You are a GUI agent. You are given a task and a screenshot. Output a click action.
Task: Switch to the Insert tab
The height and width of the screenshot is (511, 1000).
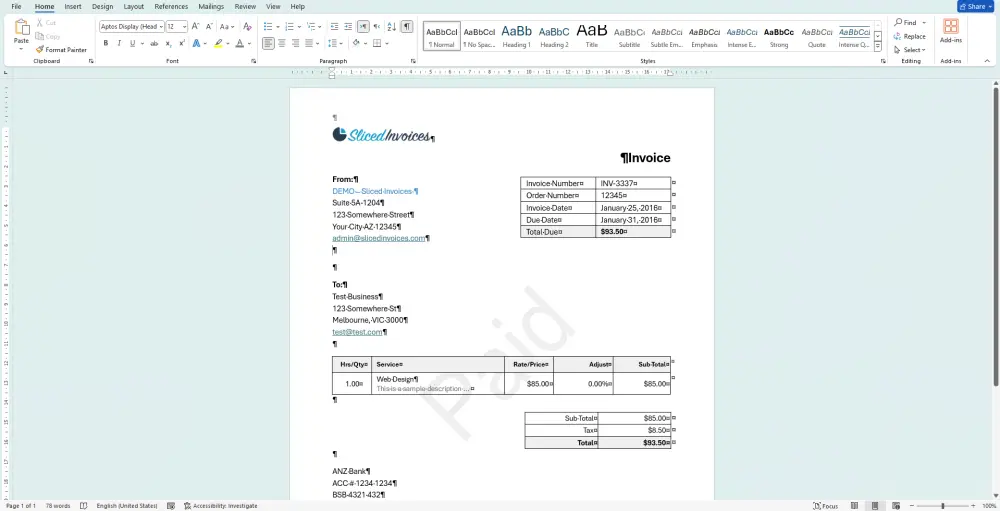click(73, 6)
